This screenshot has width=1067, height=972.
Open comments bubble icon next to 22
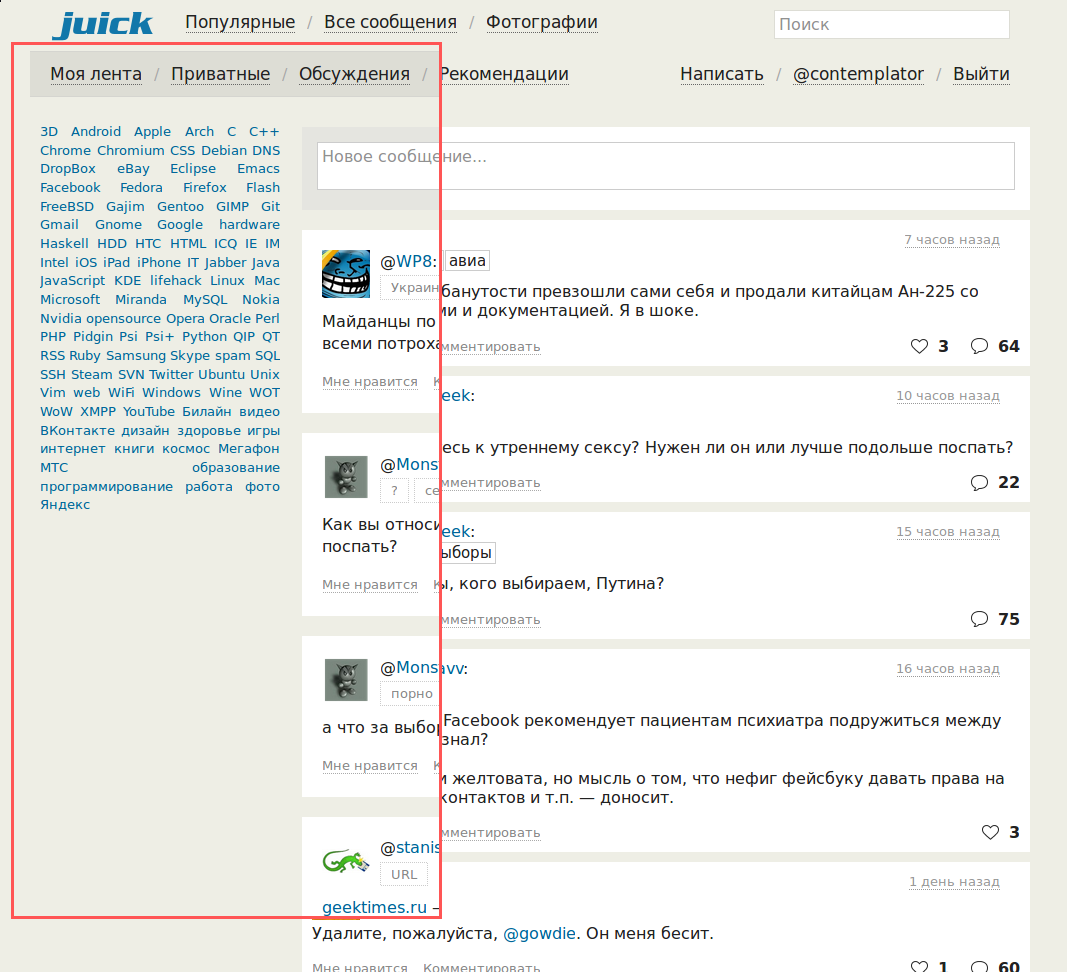(979, 483)
